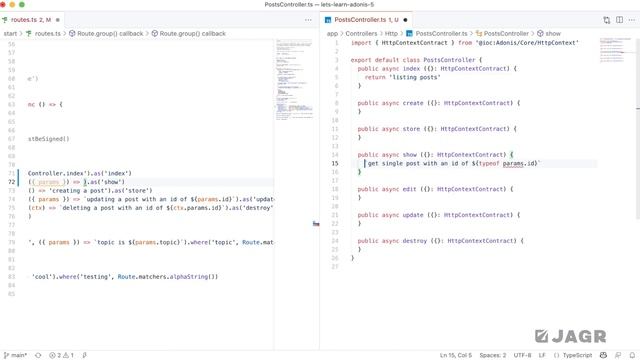Click 'listing posts' string on line 5

pos(415,77)
